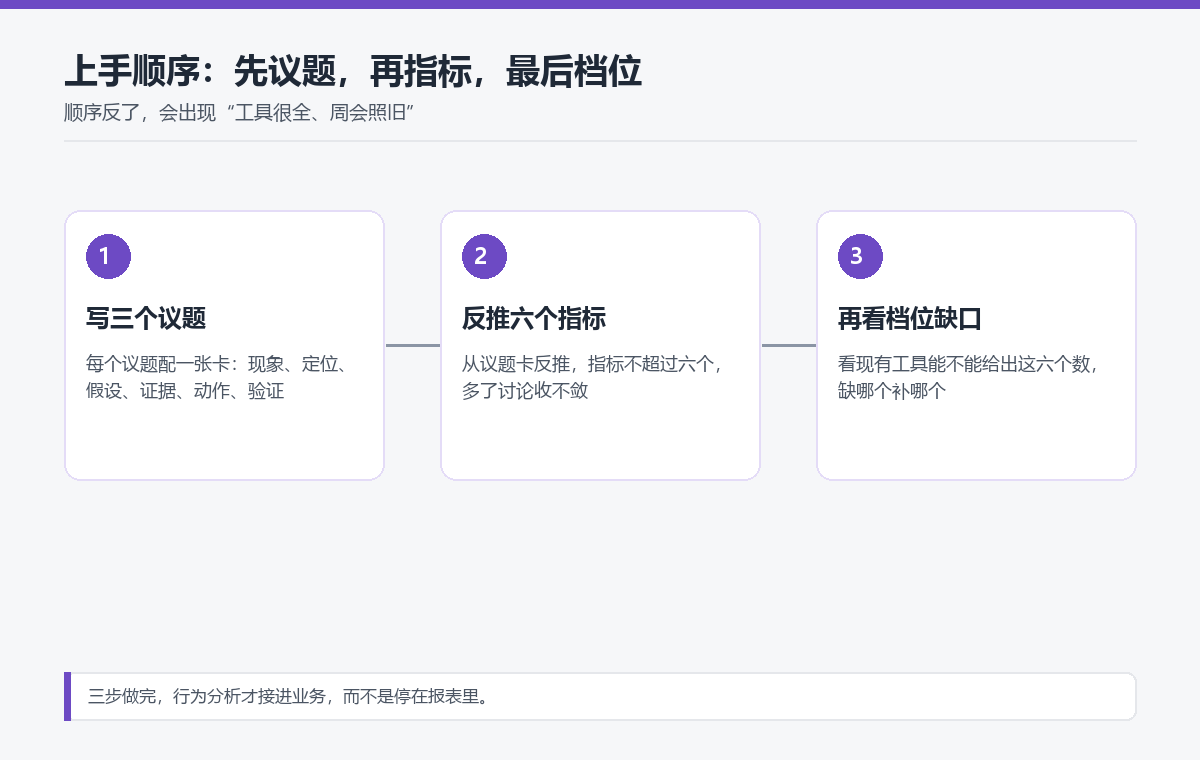
Task: Click the card heading 再看档位缺口
Action: pos(910,319)
